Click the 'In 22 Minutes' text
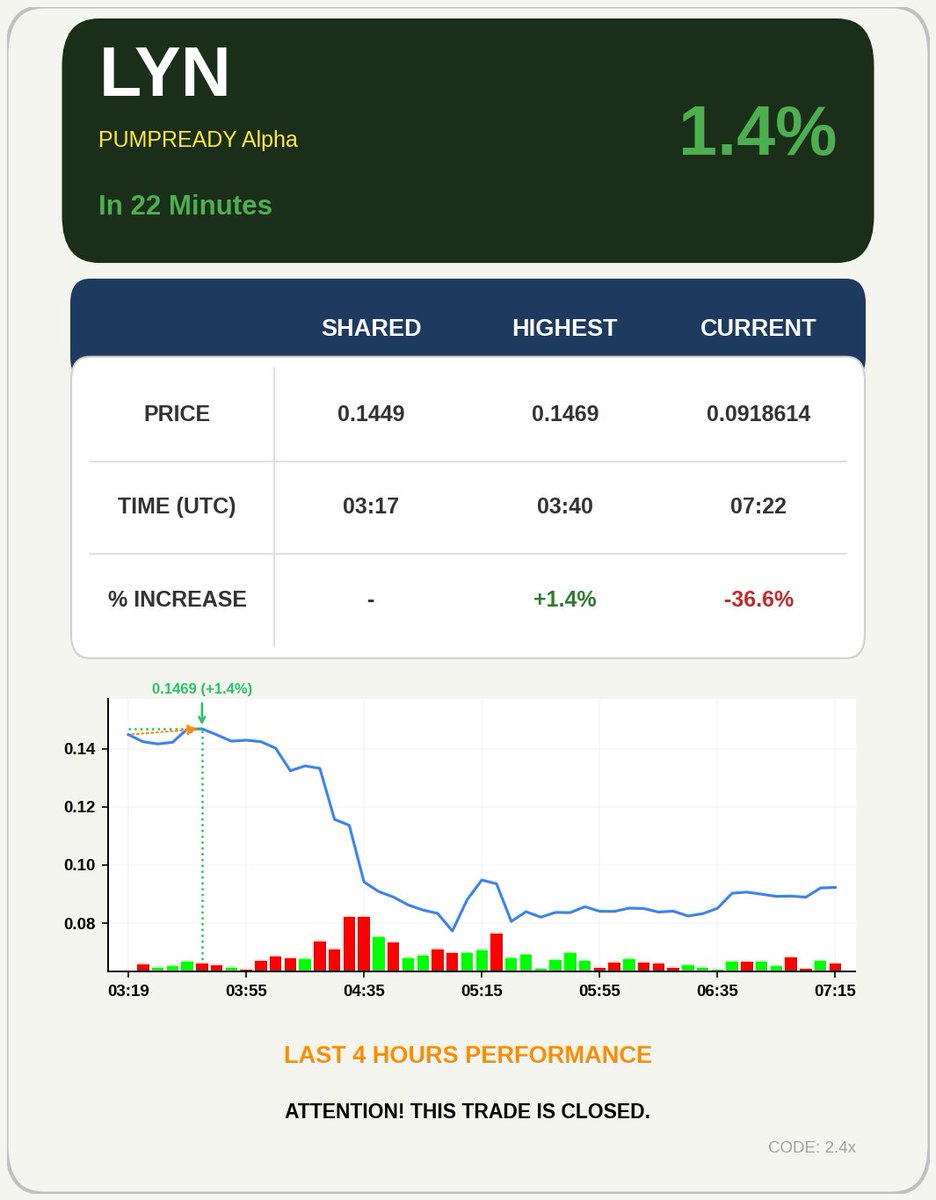 185,205
